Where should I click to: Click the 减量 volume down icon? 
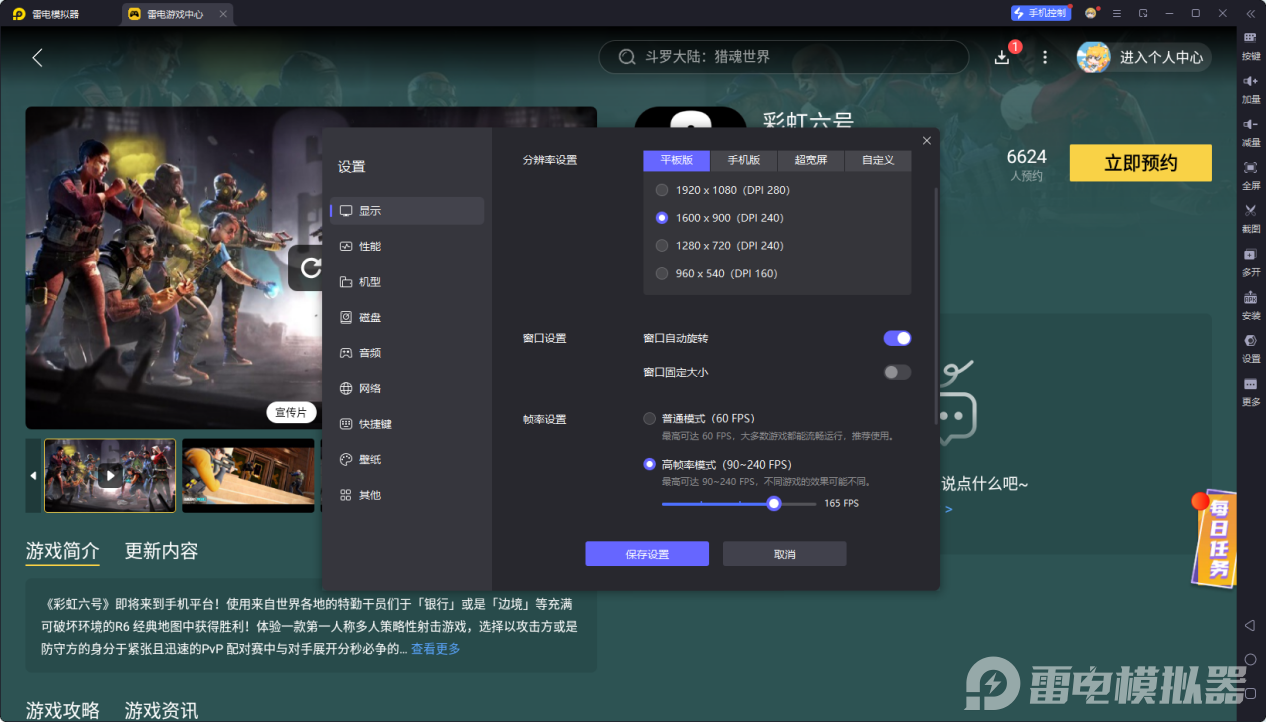click(x=1251, y=131)
